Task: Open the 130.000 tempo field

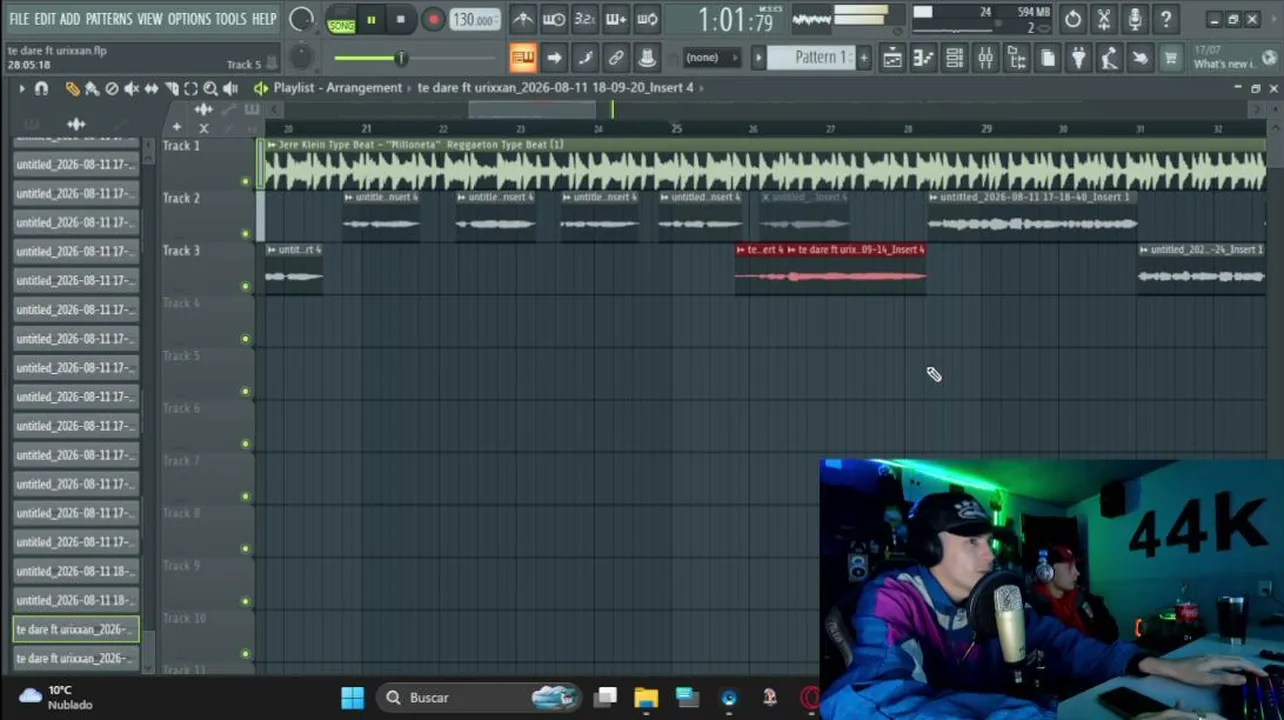Action: pyautogui.click(x=473, y=20)
